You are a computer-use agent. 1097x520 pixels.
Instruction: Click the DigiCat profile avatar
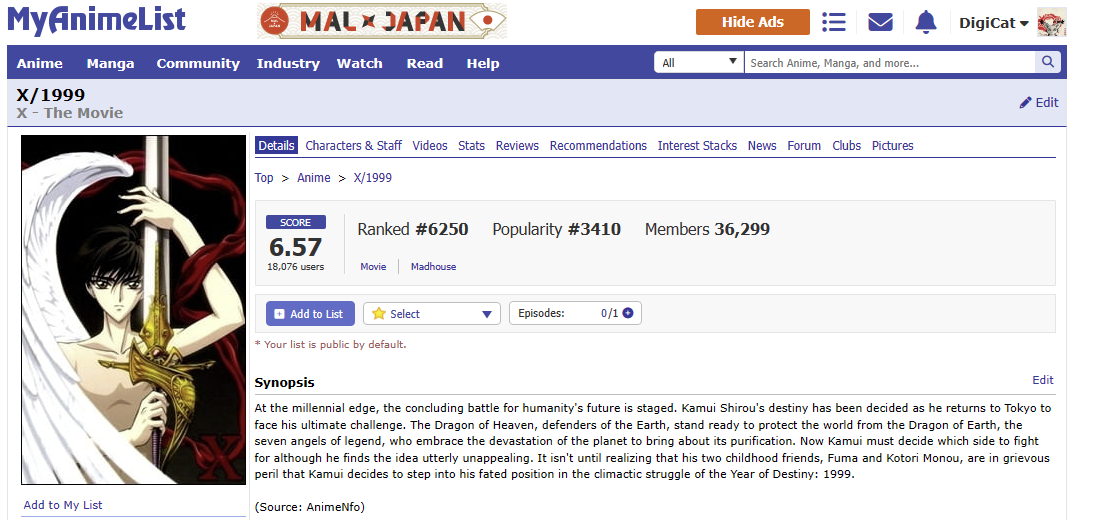click(x=1052, y=22)
